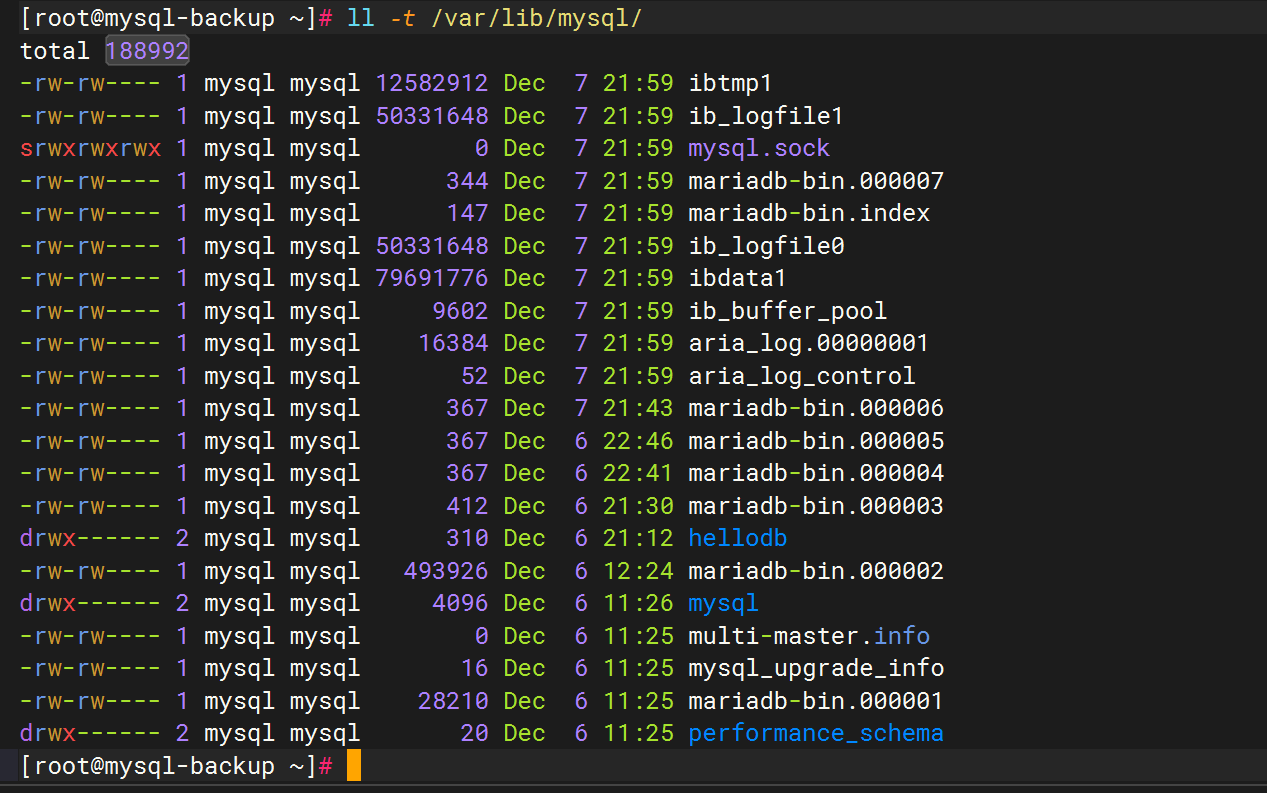Click the filename mariadb-bin.000005
Screen dimensions: 1267x793
coord(816,441)
